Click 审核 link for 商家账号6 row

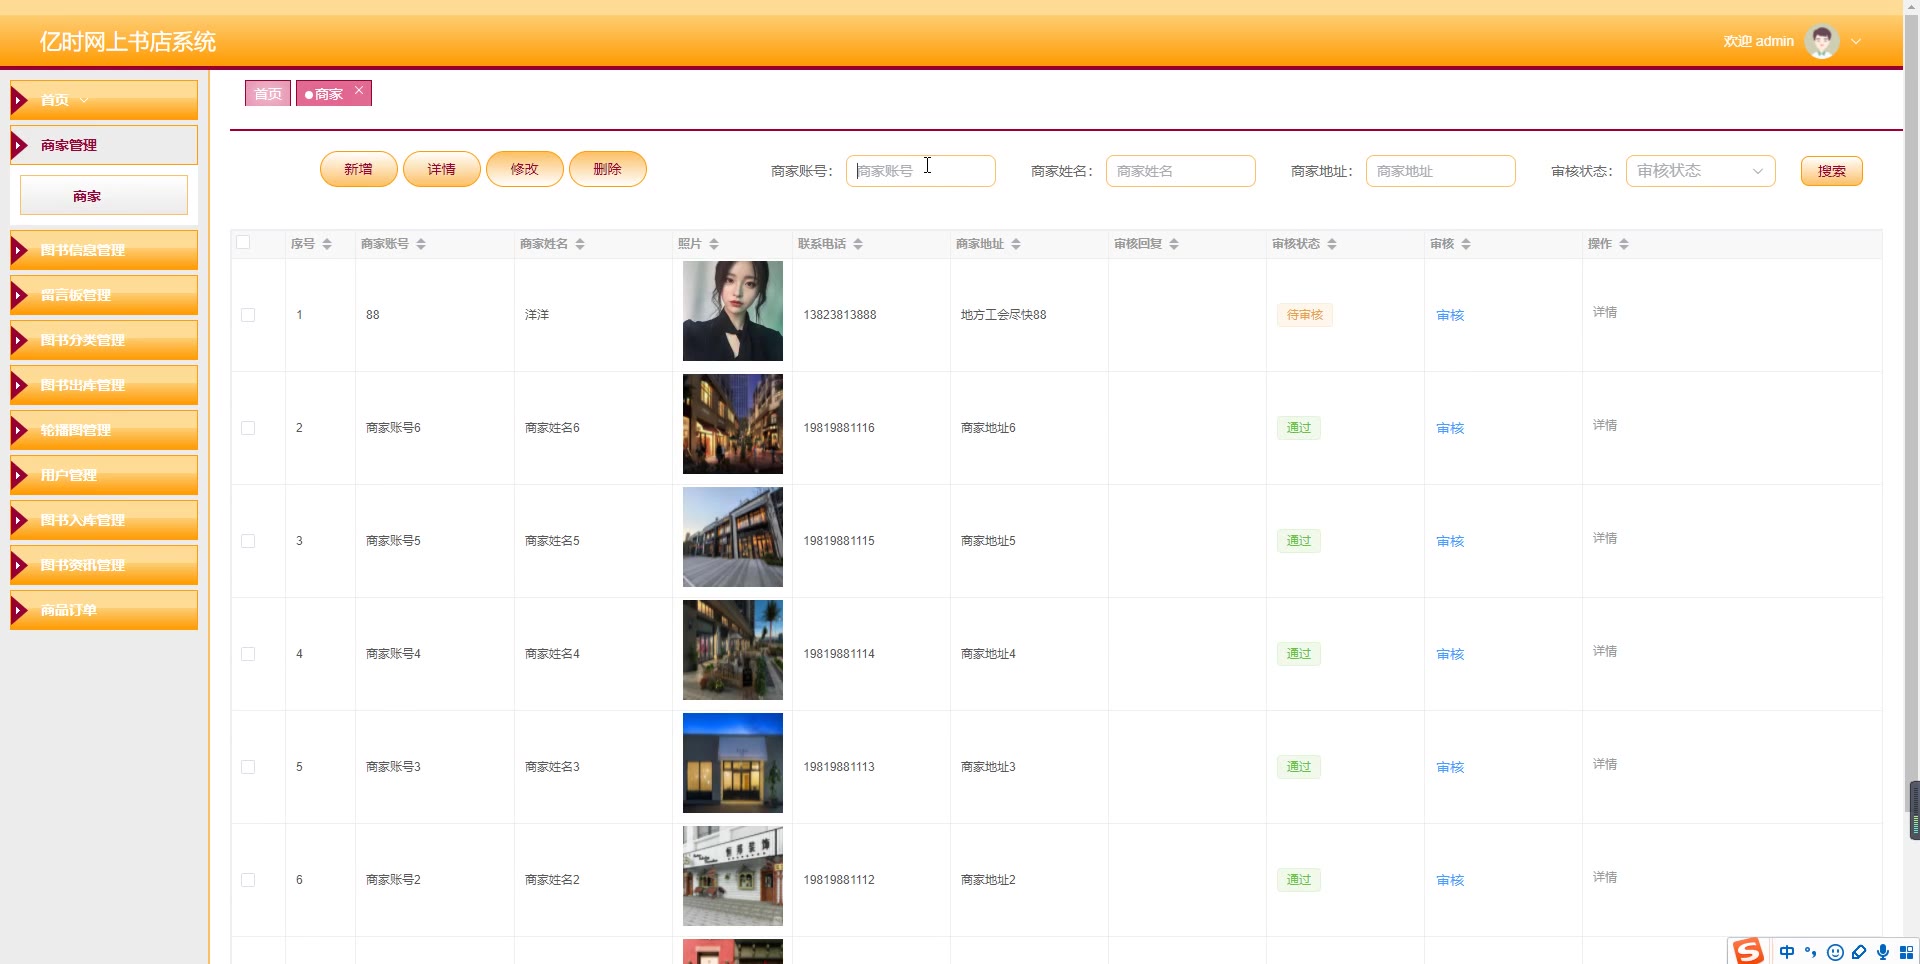point(1450,428)
